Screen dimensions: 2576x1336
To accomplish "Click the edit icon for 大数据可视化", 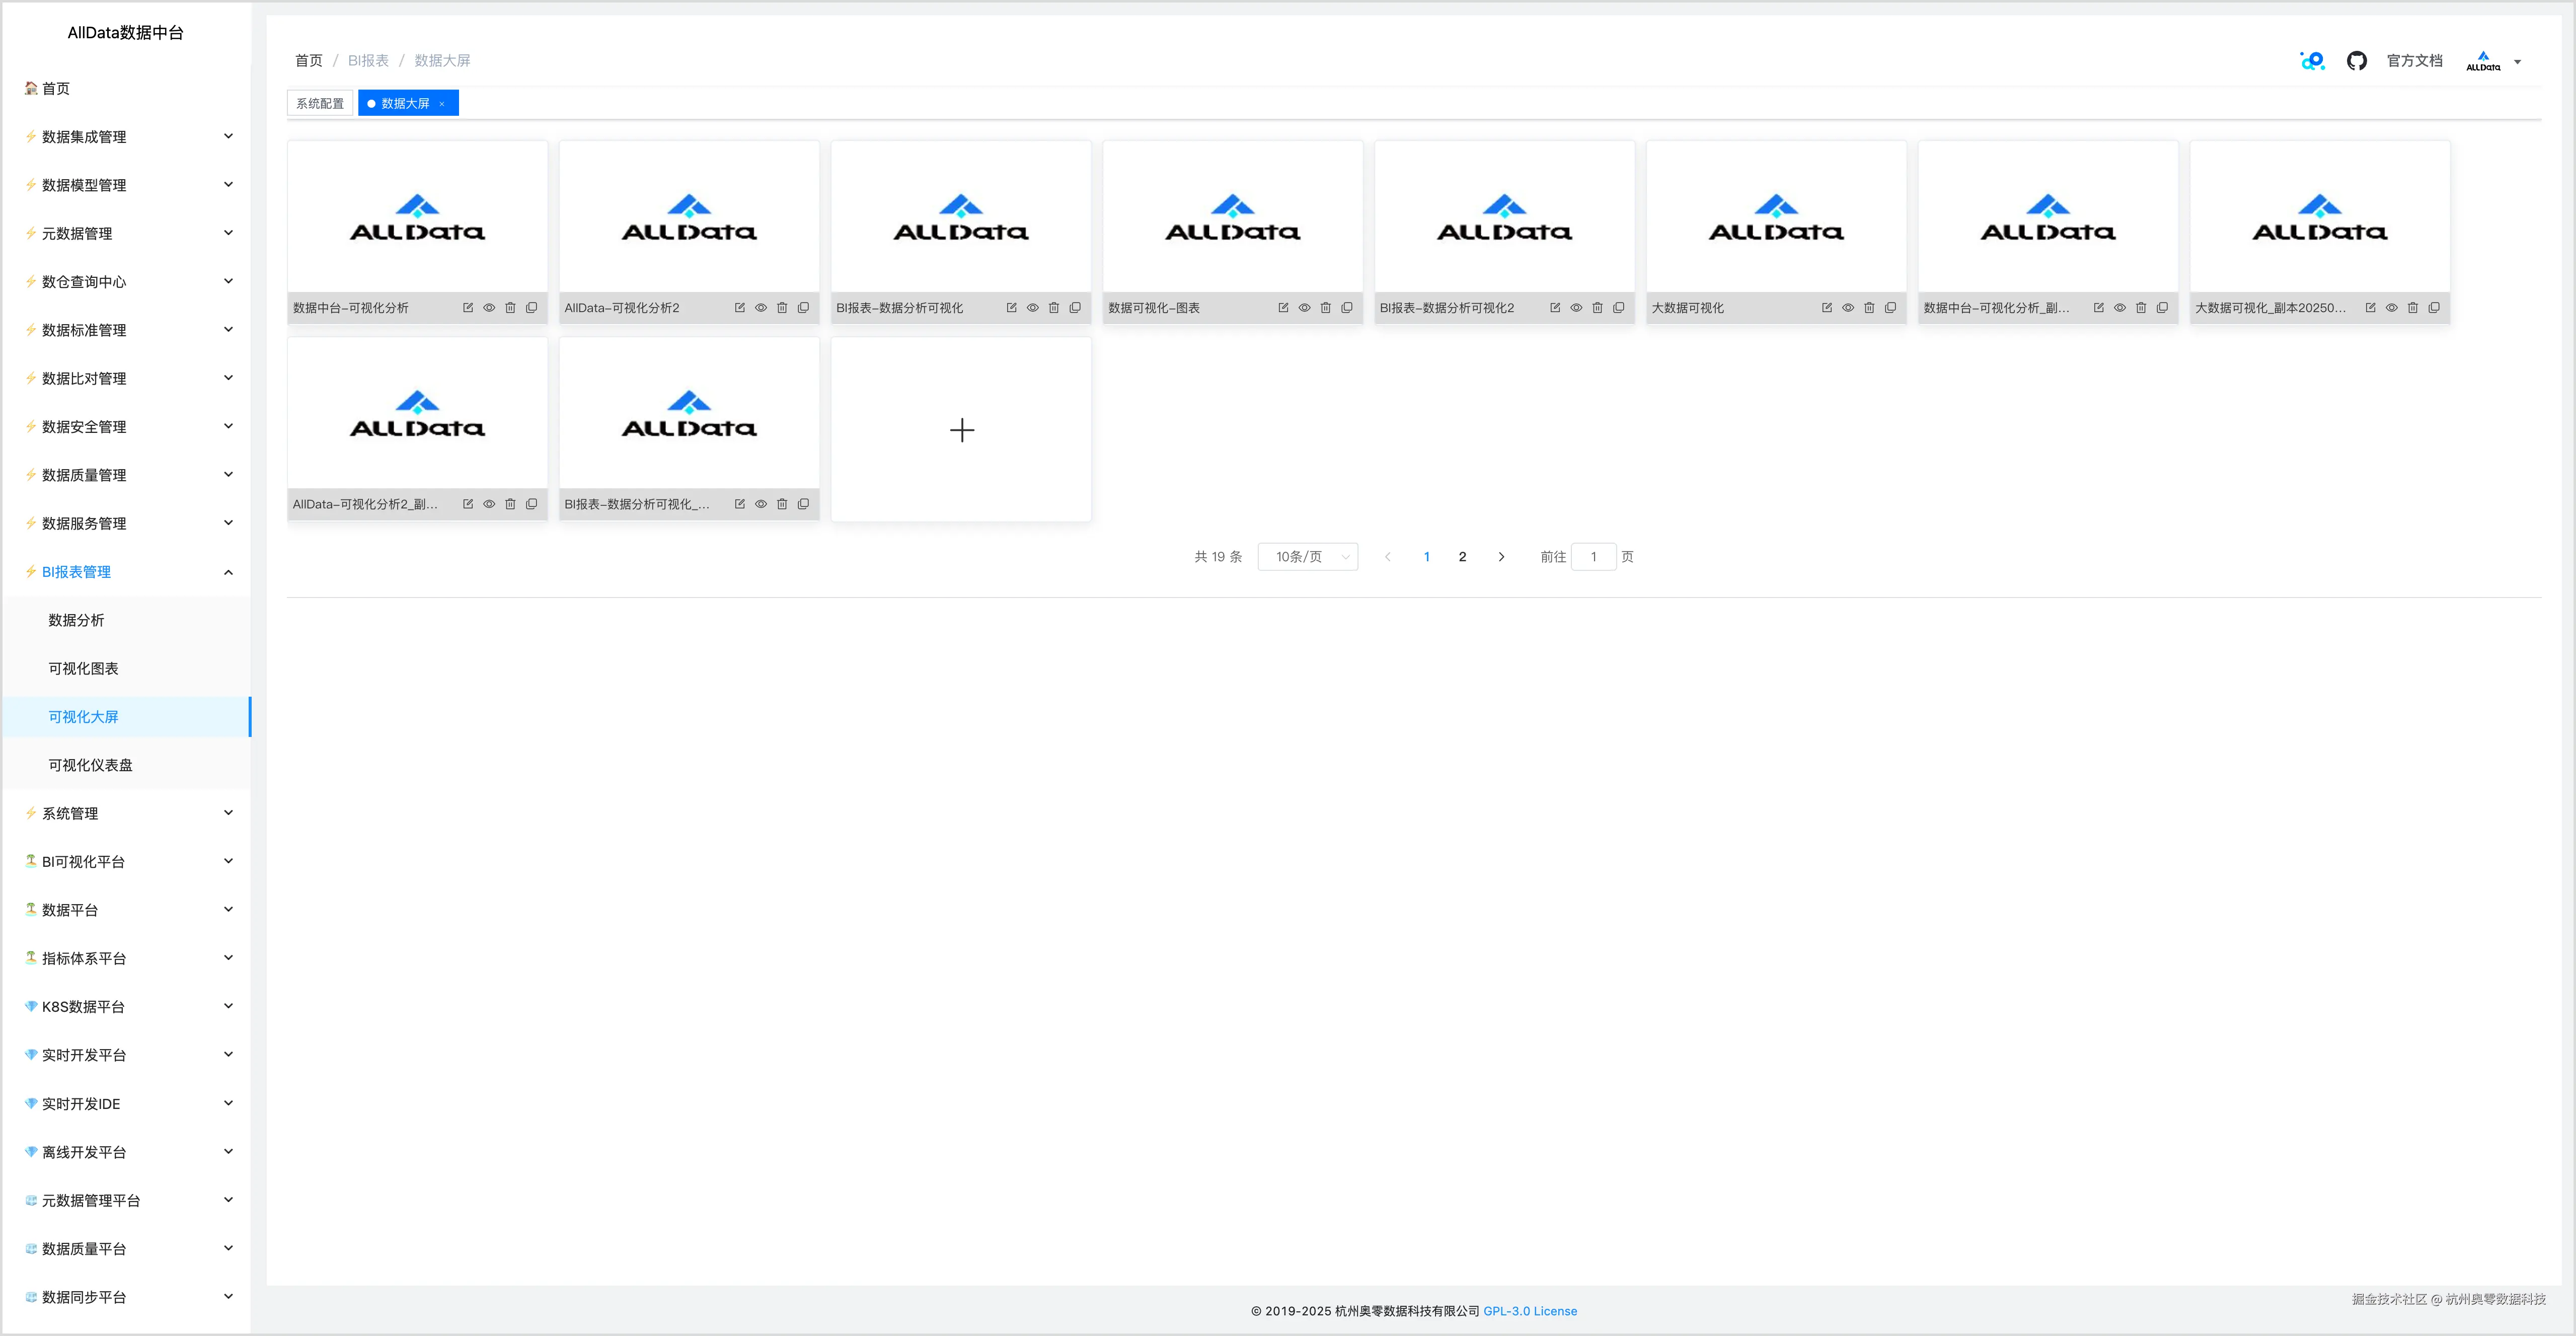I will [1826, 308].
